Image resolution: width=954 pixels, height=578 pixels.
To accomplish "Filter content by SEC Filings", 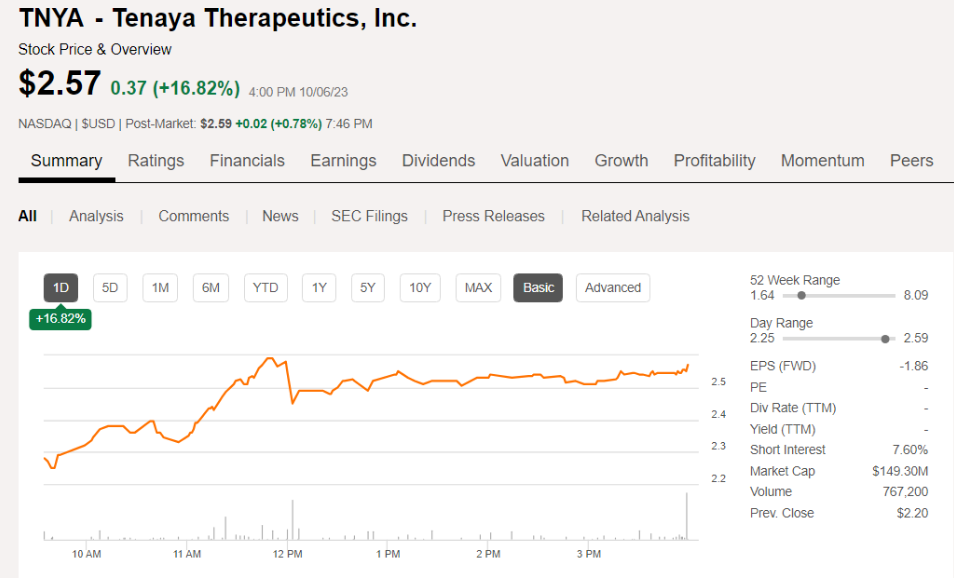I will click(x=370, y=216).
